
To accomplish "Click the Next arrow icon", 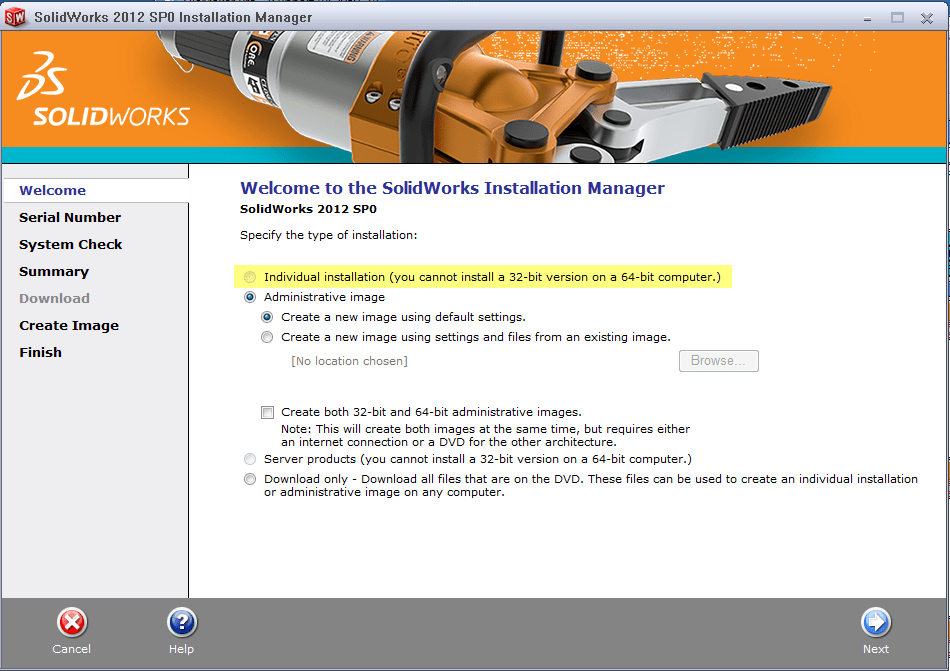I will 875,623.
